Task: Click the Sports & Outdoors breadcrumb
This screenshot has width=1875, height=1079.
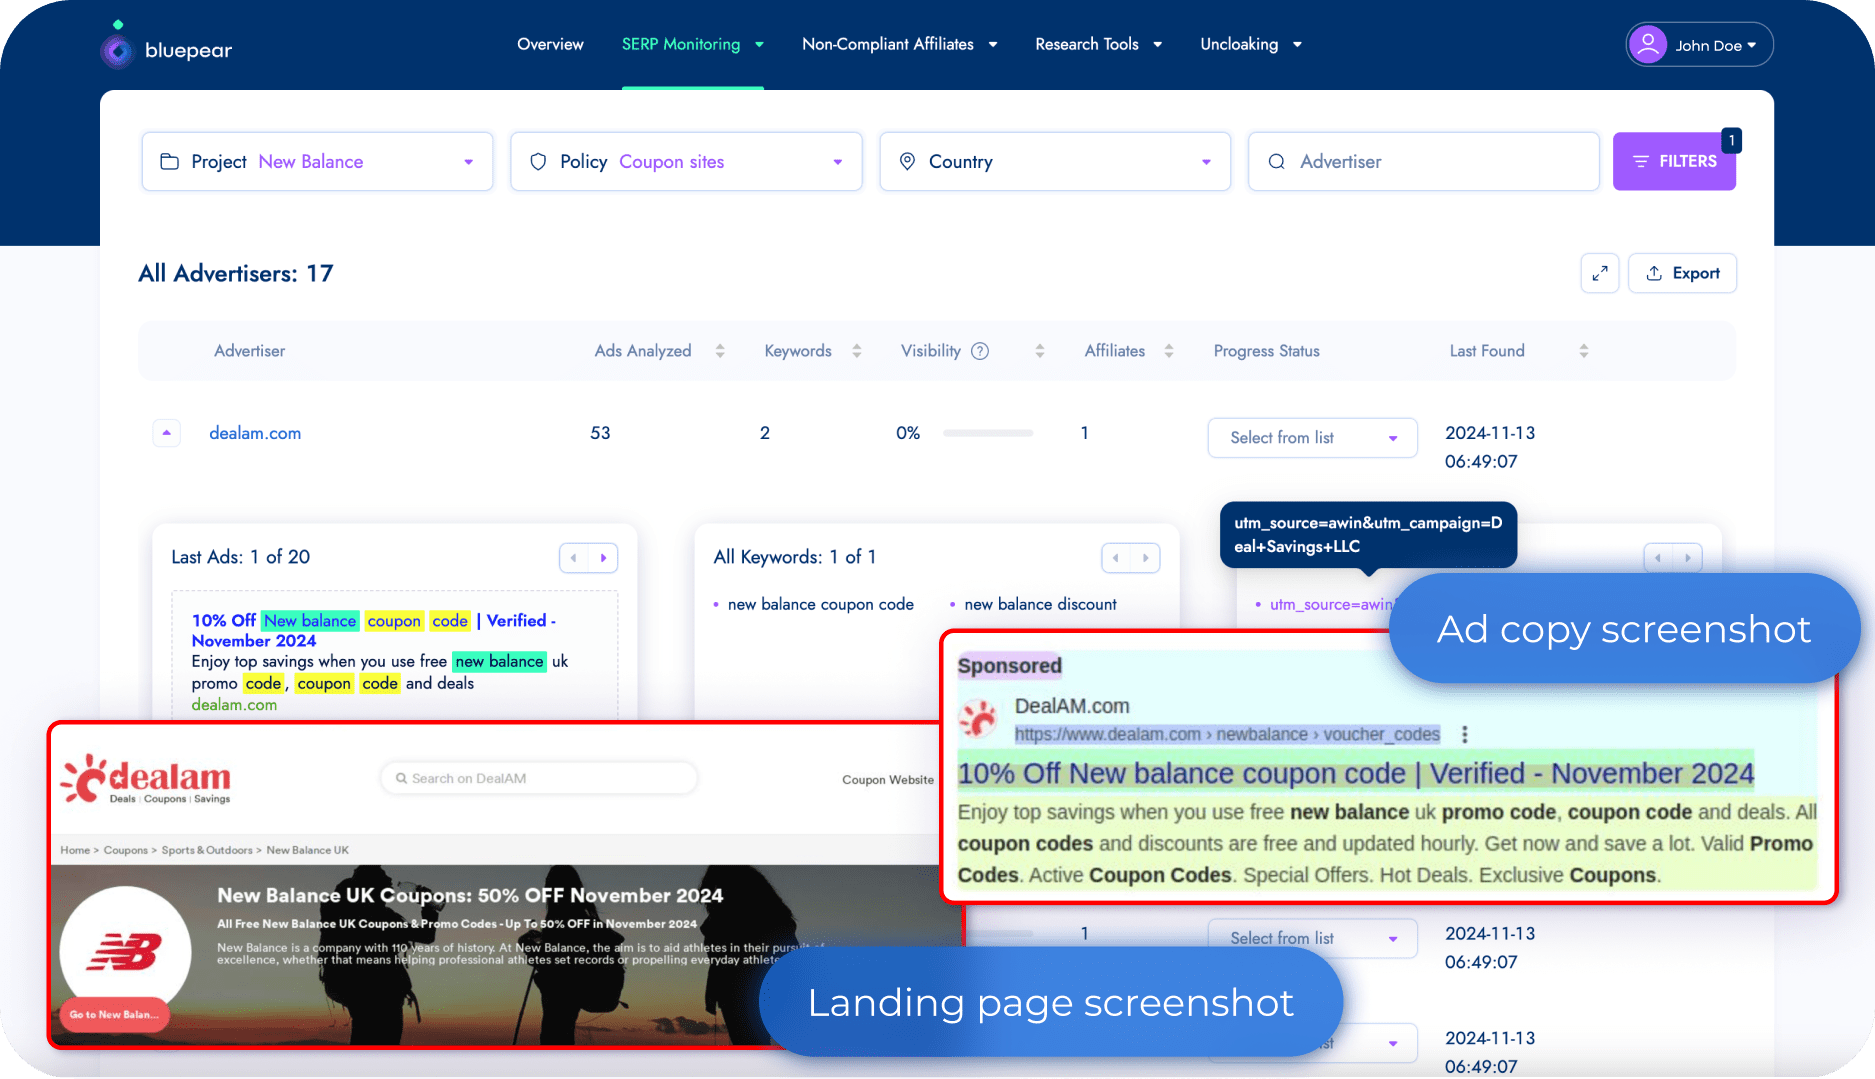Action: (207, 850)
